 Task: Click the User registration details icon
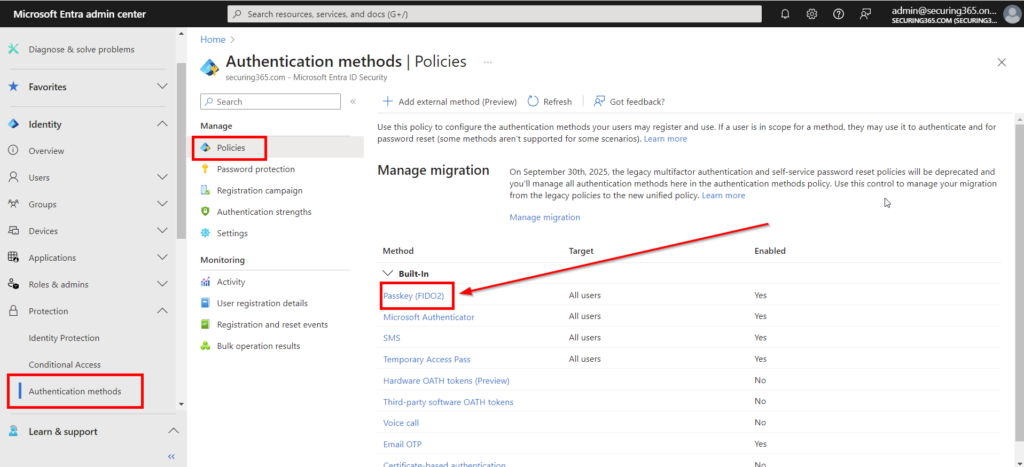coord(205,303)
